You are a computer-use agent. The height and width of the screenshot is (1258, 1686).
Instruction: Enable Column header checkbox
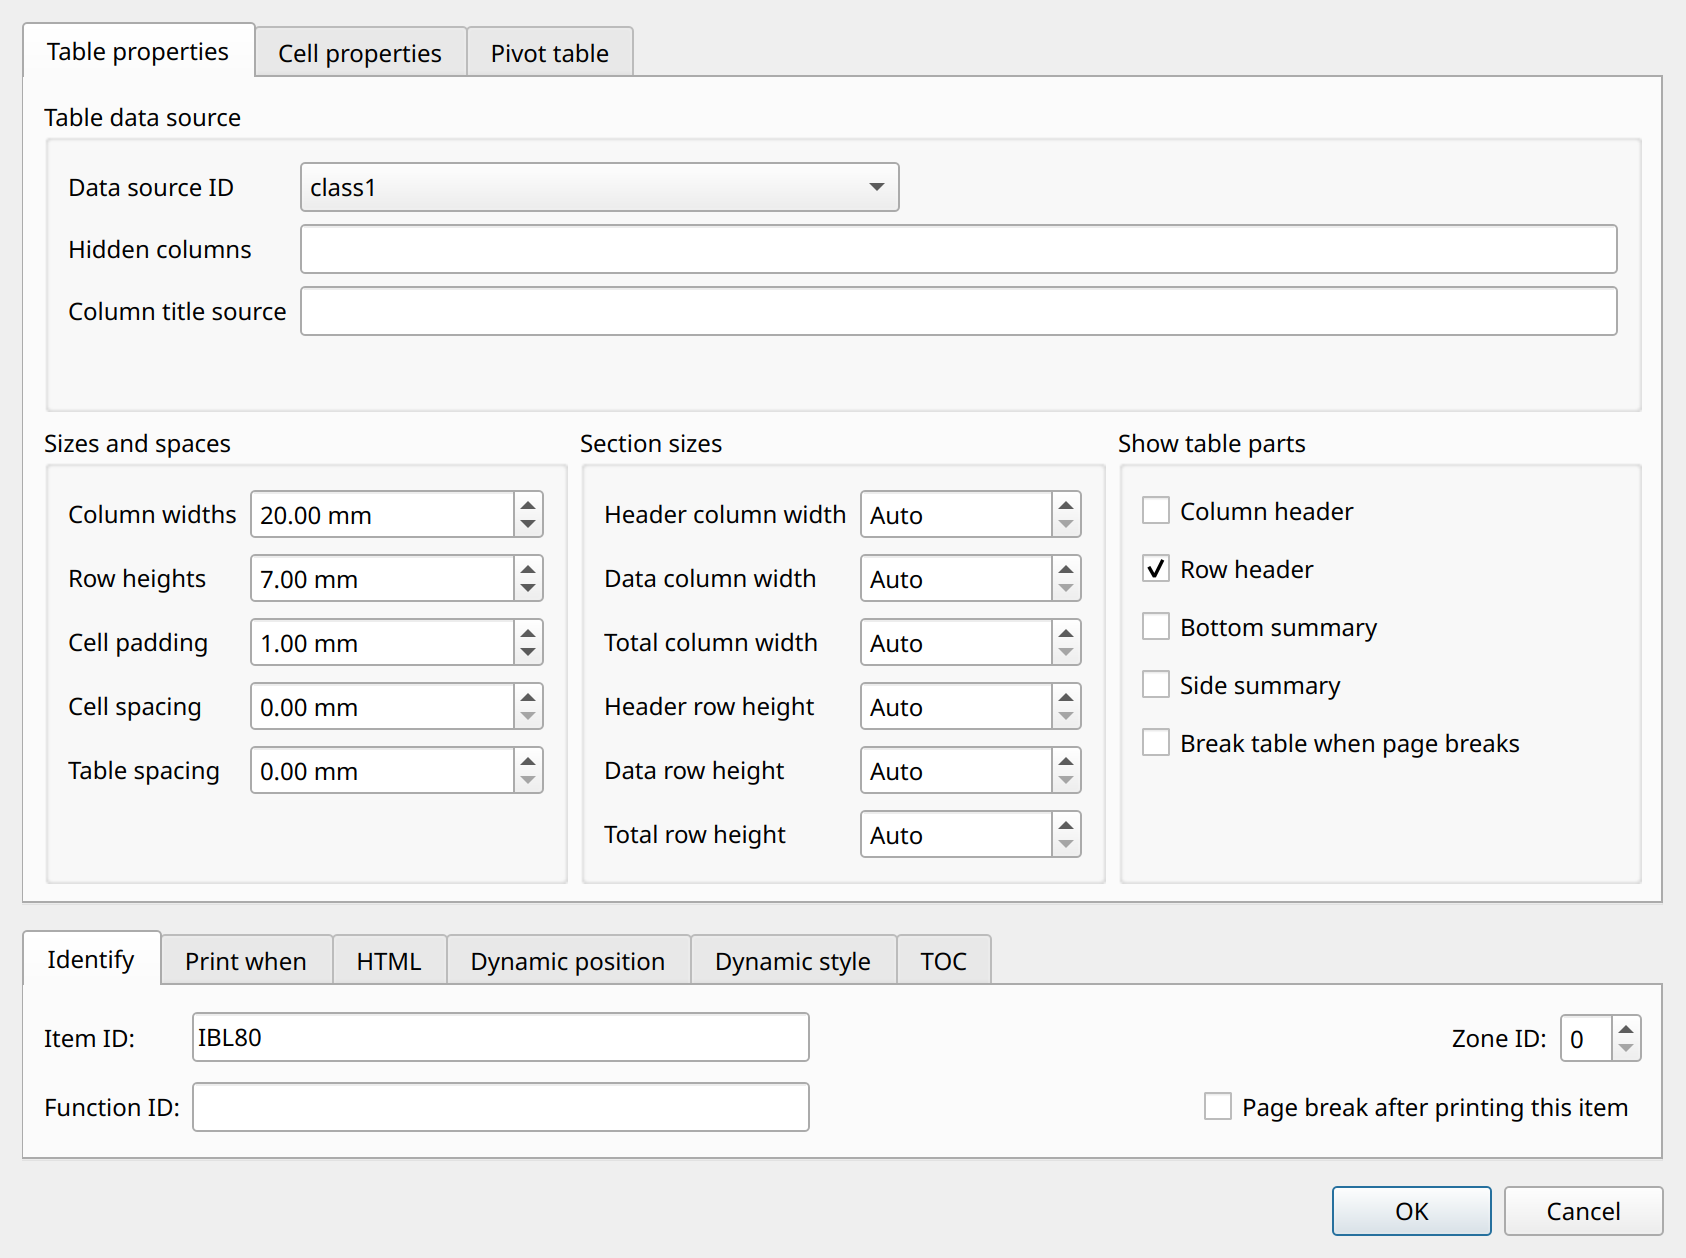pos(1156,511)
